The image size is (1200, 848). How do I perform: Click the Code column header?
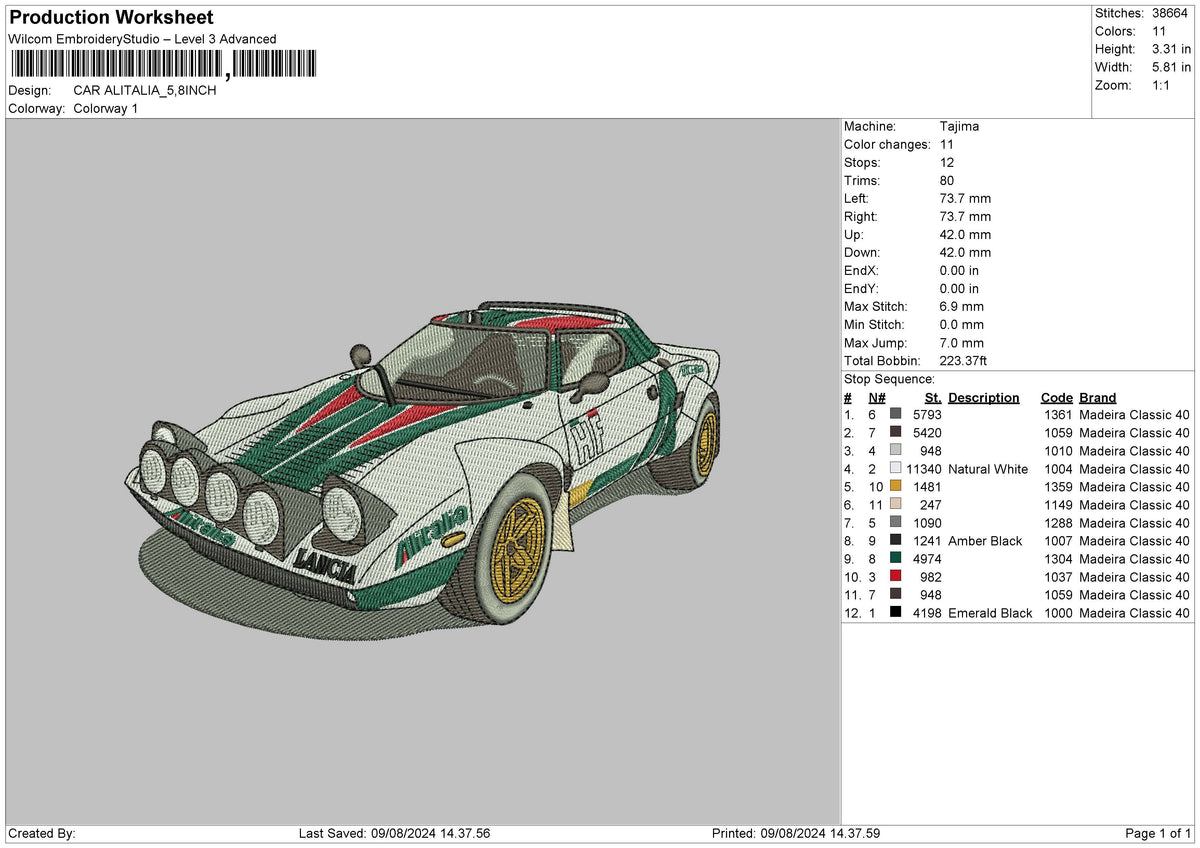click(x=1056, y=397)
